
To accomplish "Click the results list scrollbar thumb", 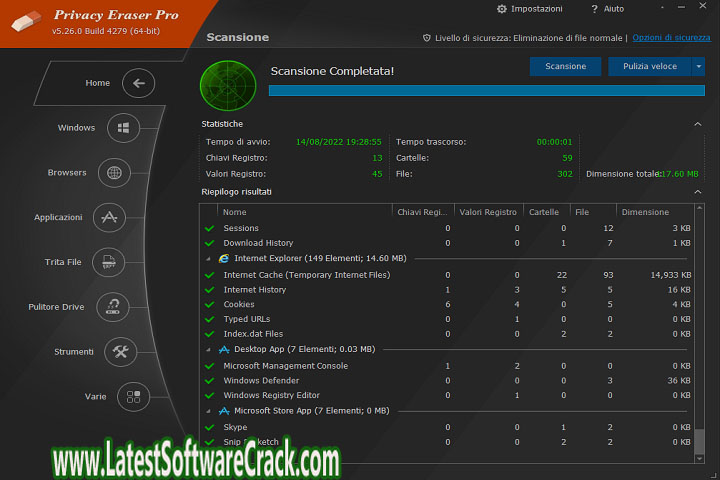I will click(699, 441).
